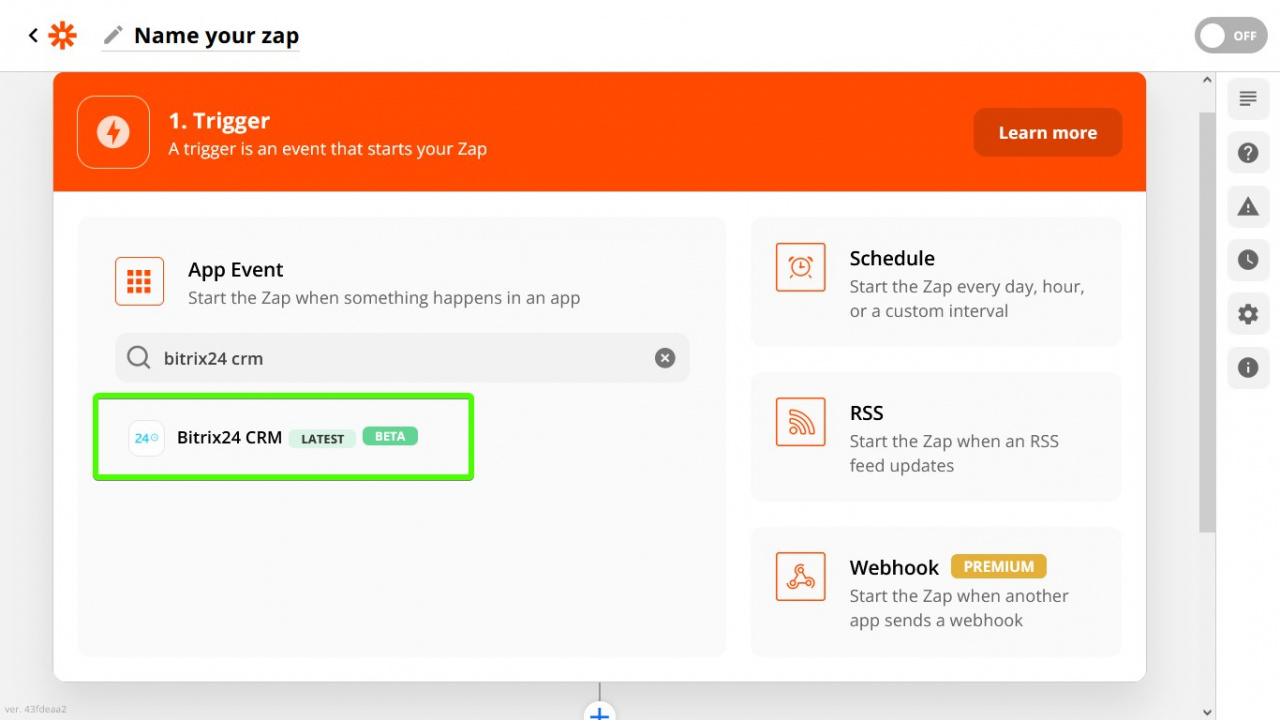Click the LATEST badge on Bitrix24 CRM

click(x=322, y=438)
